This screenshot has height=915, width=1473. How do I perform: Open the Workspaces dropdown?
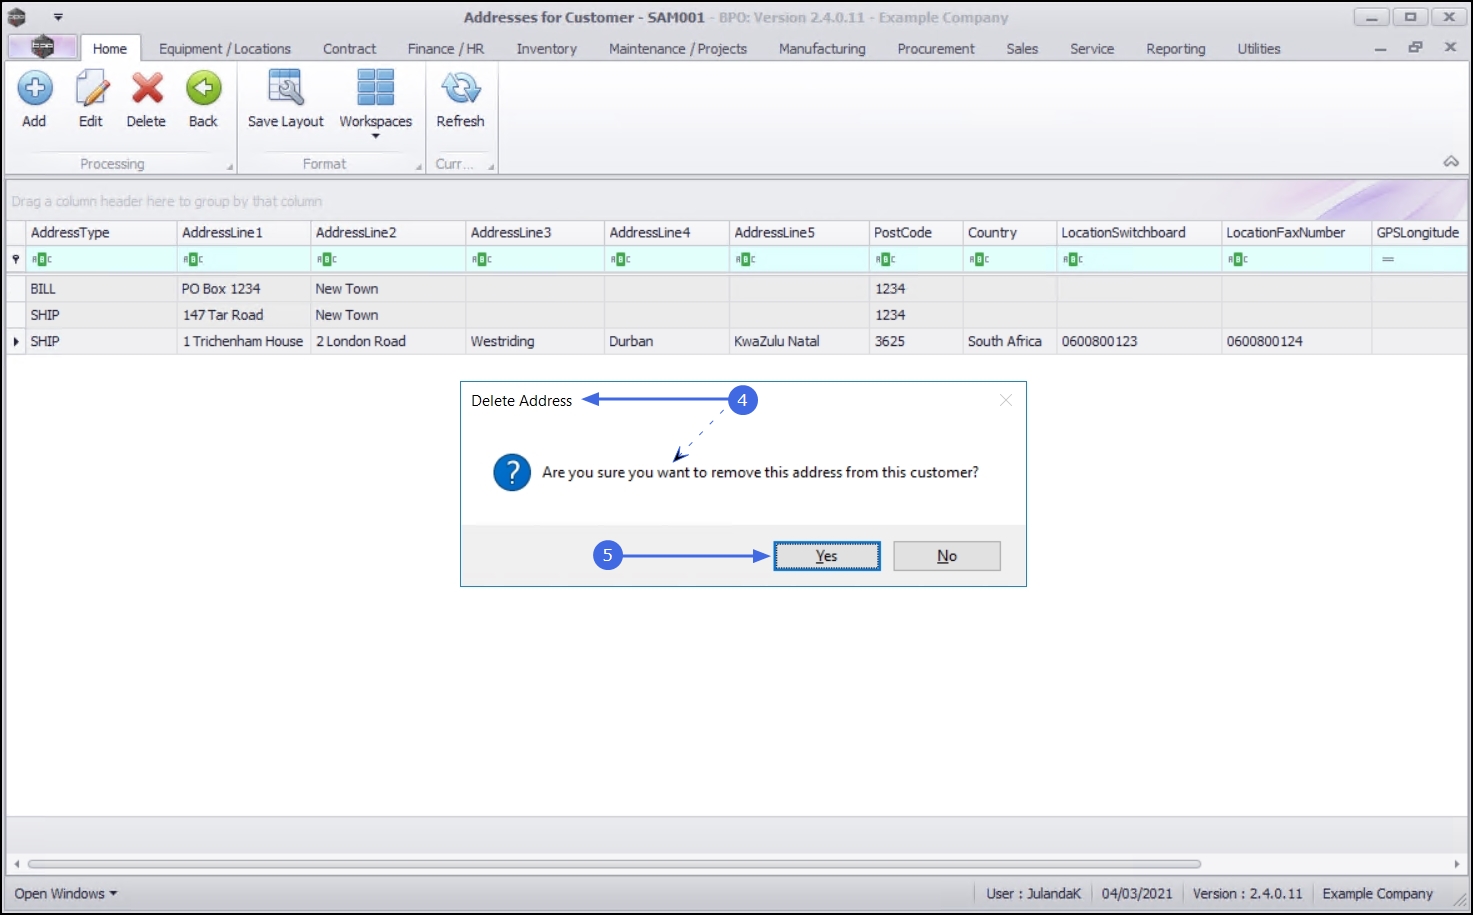376,100
